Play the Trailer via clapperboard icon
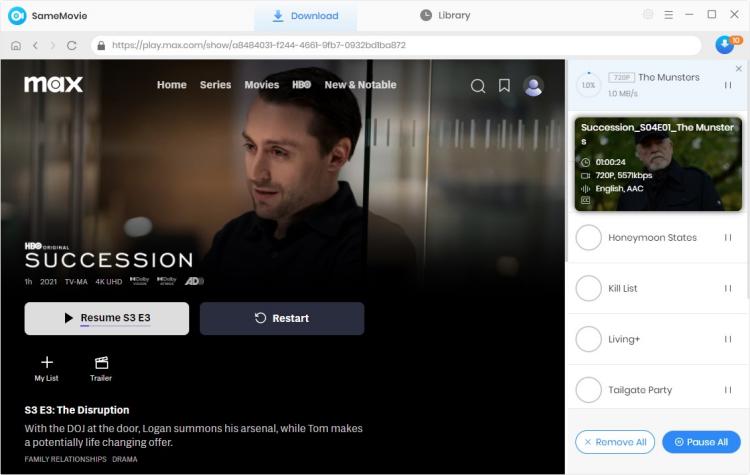The width and height of the screenshot is (750, 475). (101, 368)
